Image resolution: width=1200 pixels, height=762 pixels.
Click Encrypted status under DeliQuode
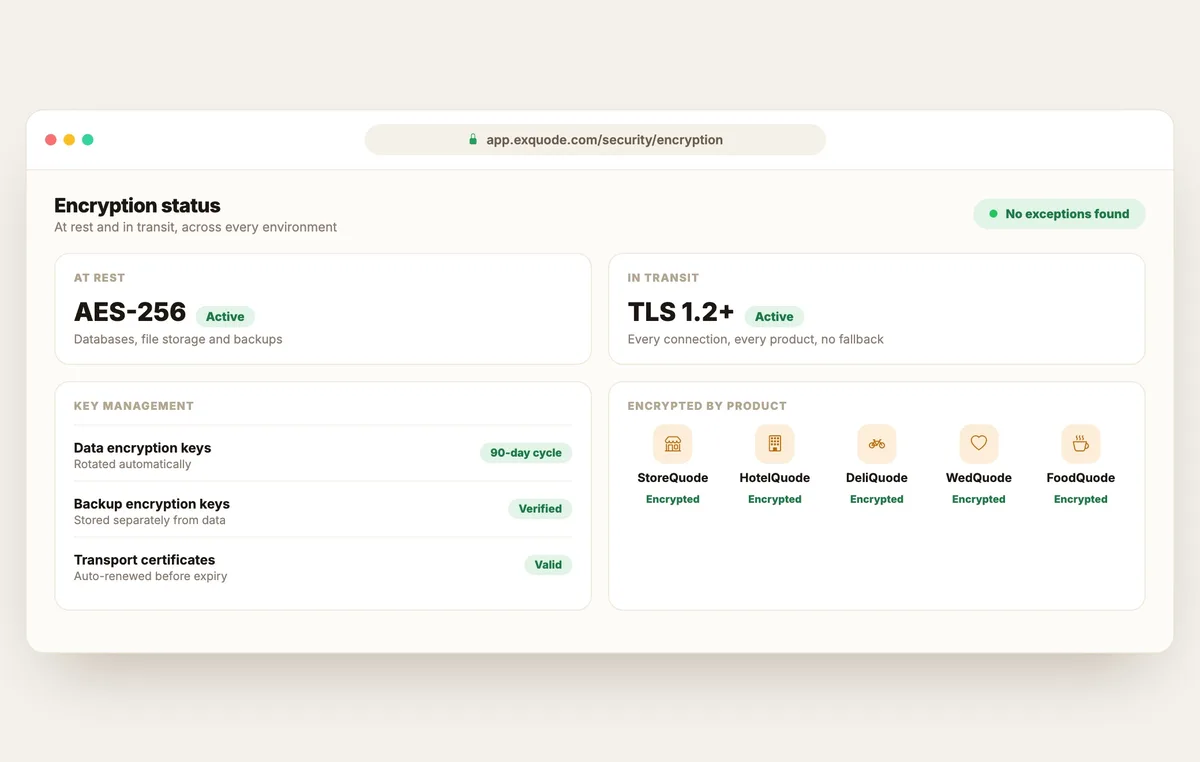pos(877,499)
